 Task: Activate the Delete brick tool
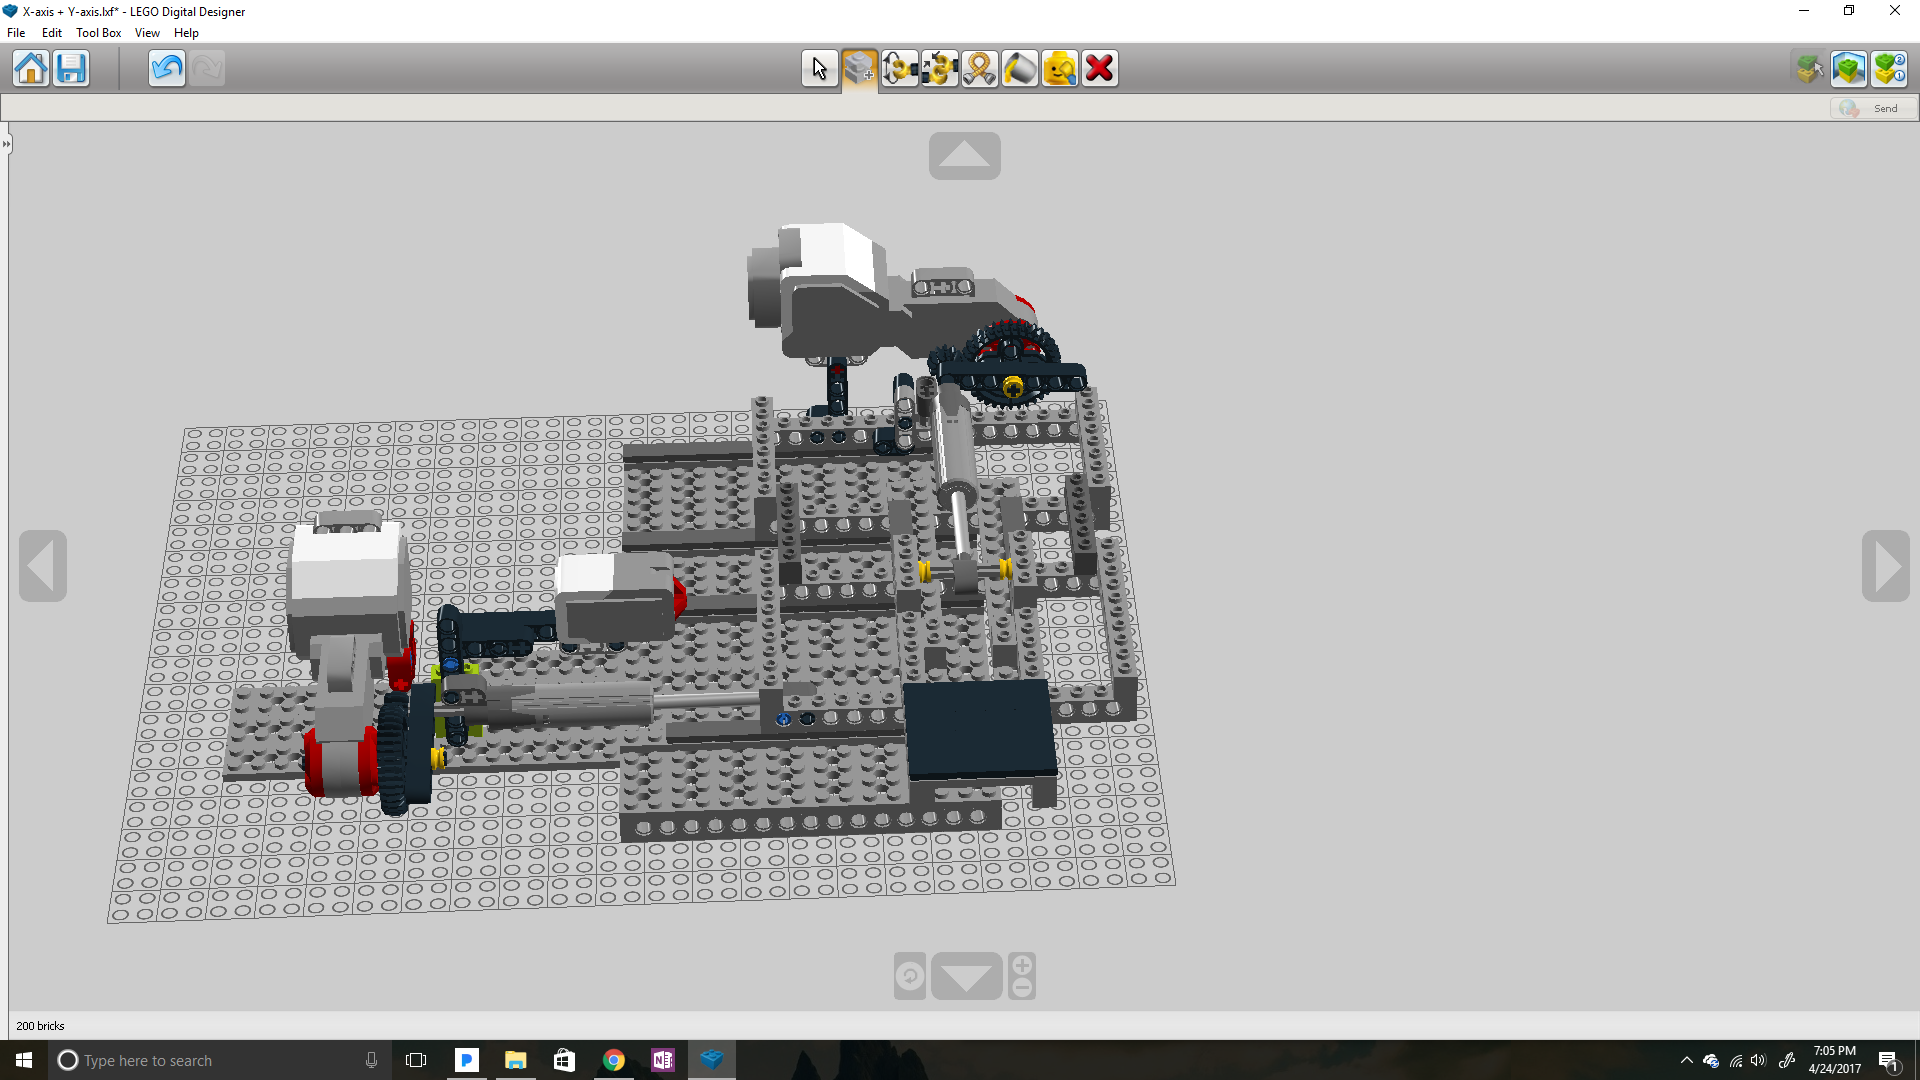tap(1099, 68)
